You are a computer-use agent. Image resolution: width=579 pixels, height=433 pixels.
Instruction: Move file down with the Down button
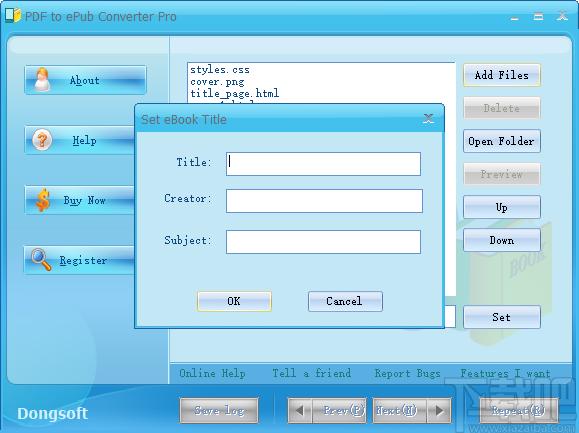click(502, 240)
